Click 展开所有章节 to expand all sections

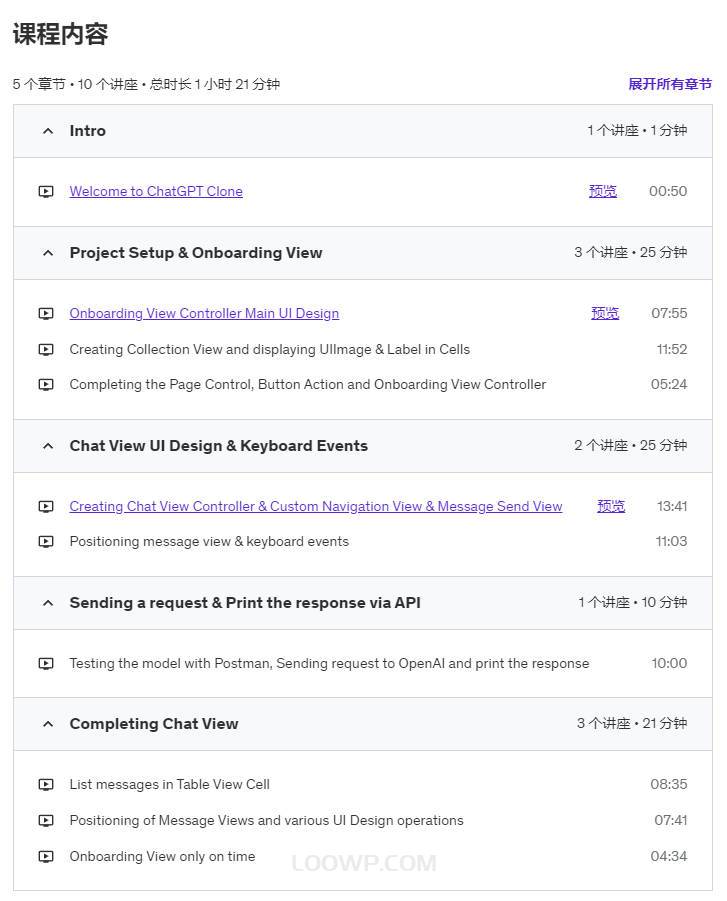coord(670,84)
